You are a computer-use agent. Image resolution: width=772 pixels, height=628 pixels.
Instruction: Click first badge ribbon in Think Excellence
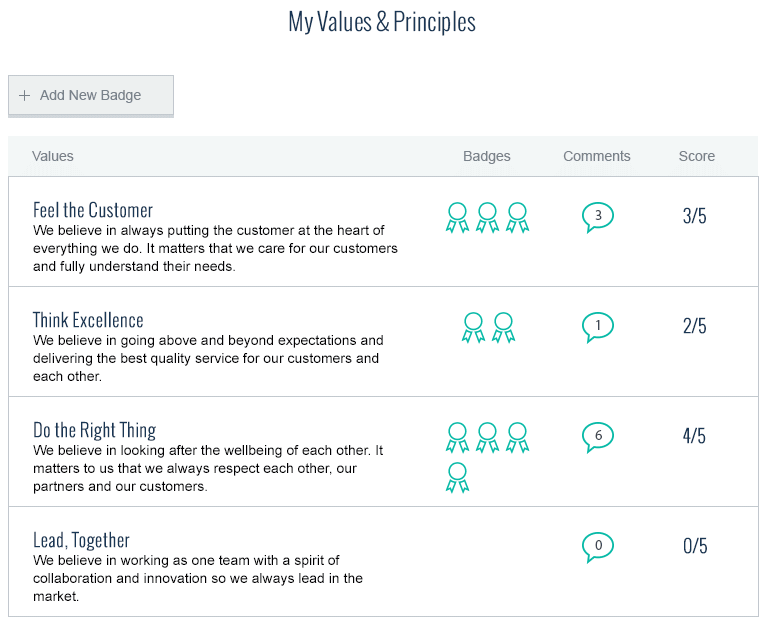point(474,327)
